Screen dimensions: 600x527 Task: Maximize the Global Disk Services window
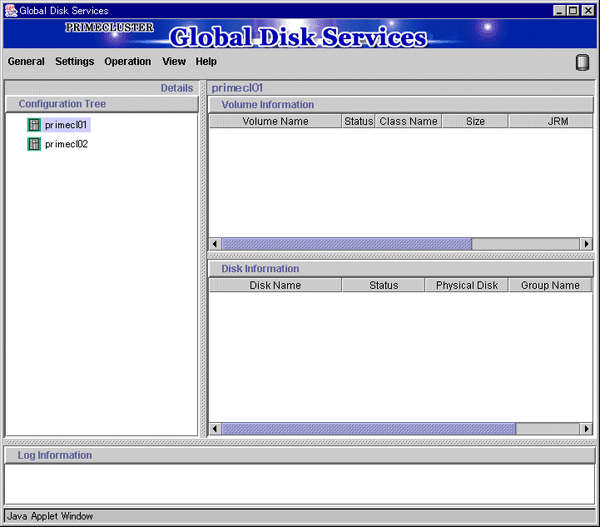pos(573,10)
